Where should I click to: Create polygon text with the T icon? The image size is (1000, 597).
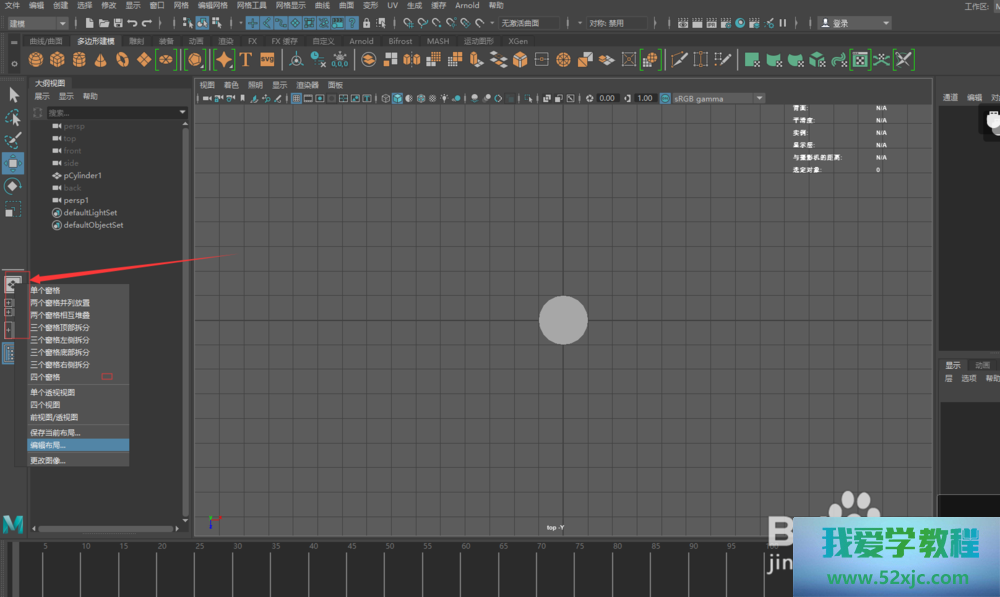point(245,60)
